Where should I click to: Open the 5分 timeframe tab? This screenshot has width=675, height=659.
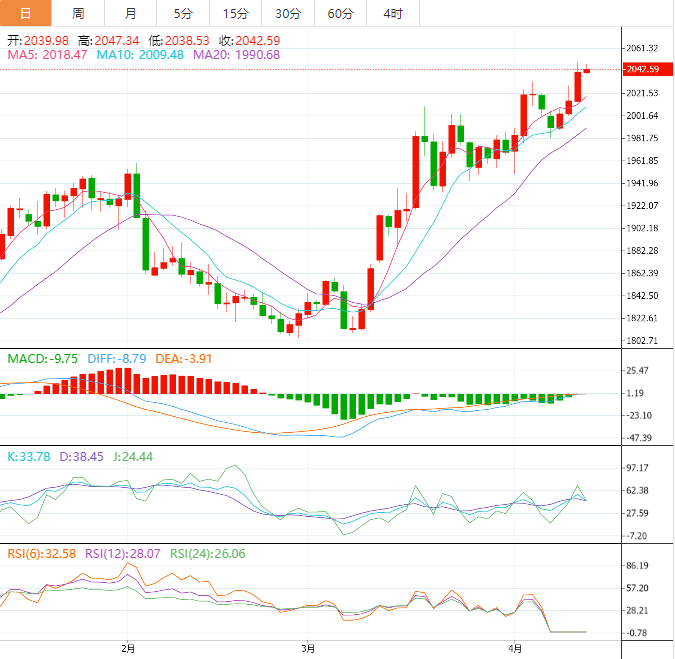(x=183, y=13)
